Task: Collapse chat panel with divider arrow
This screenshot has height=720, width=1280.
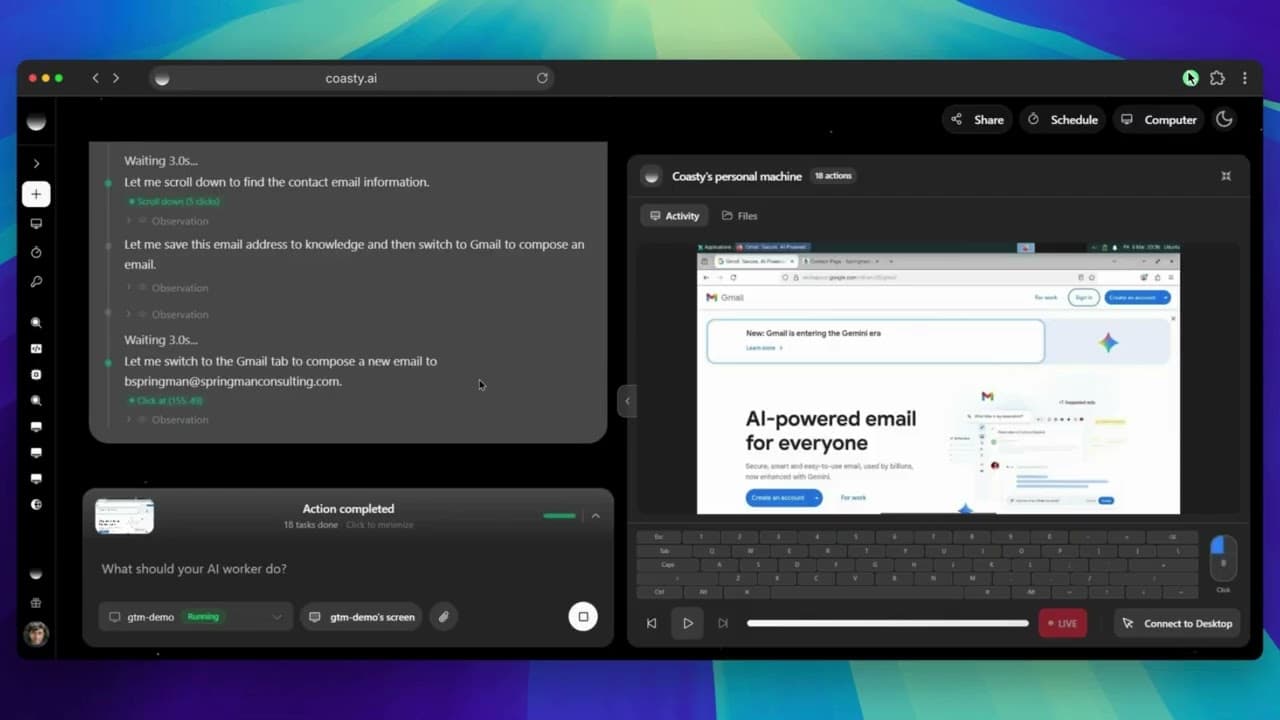Action: point(627,401)
